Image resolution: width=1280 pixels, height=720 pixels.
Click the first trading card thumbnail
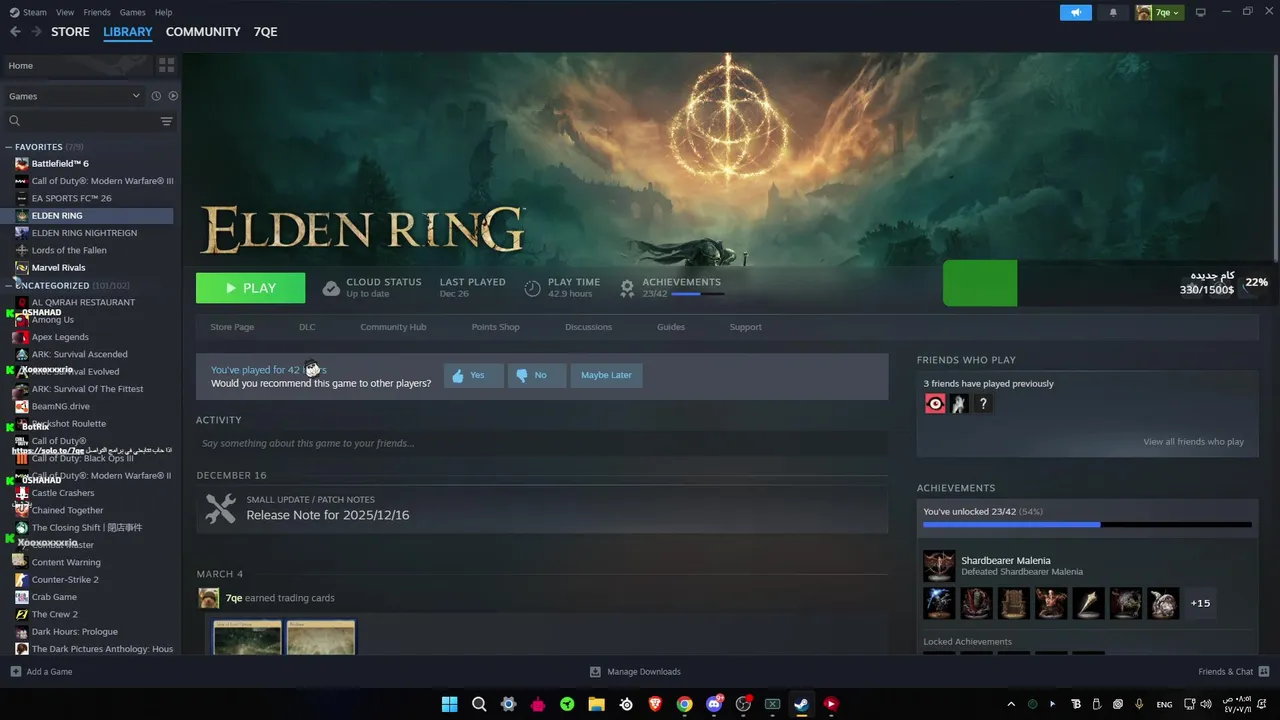247,638
